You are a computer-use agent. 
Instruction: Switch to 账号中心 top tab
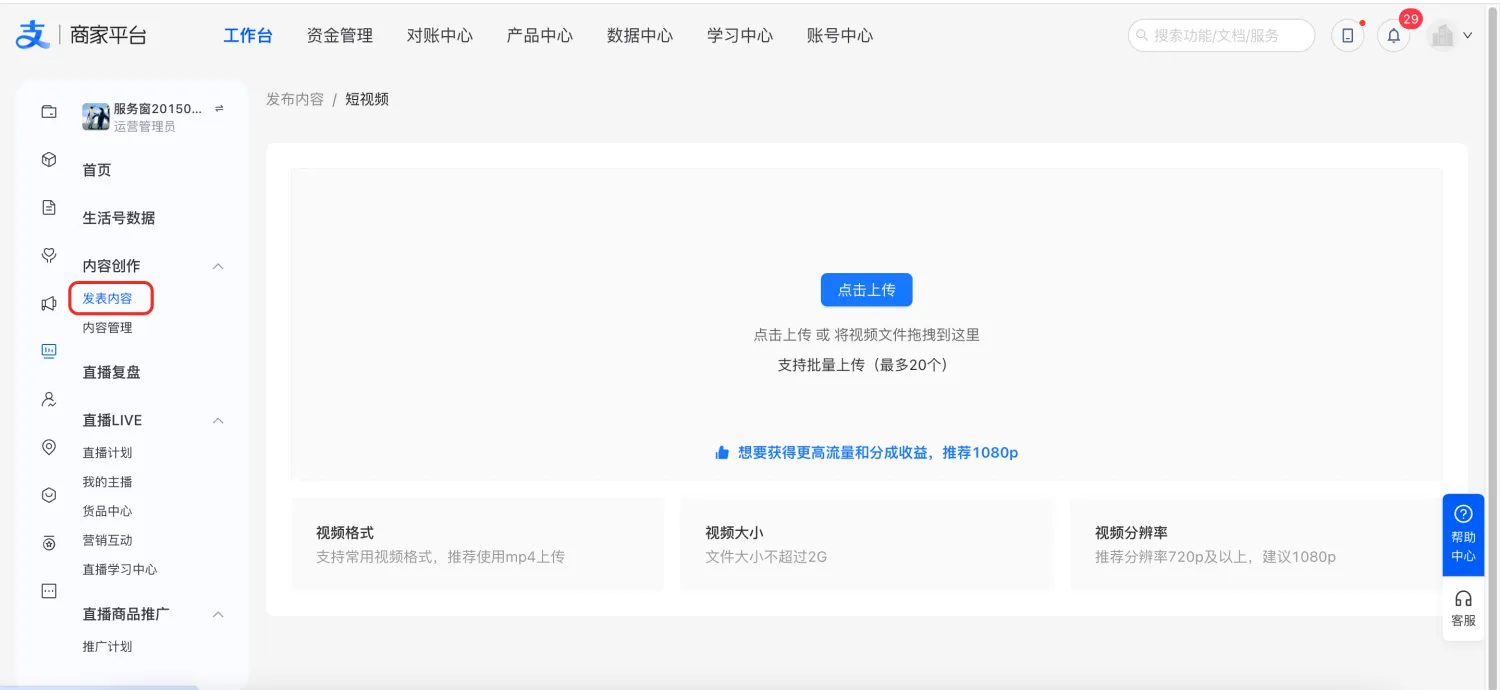tap(840, 36)
